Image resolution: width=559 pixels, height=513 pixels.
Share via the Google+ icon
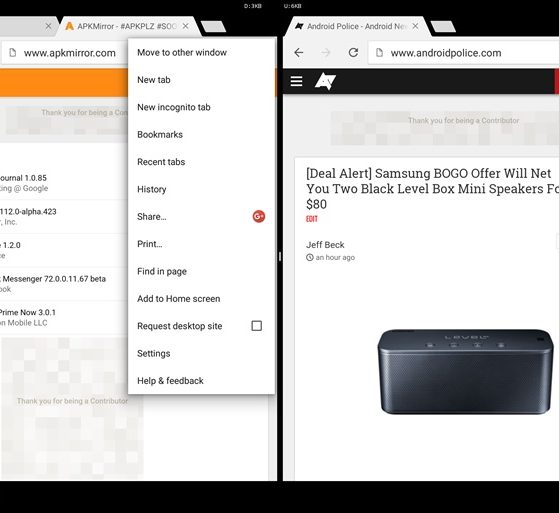coord(259,216)
